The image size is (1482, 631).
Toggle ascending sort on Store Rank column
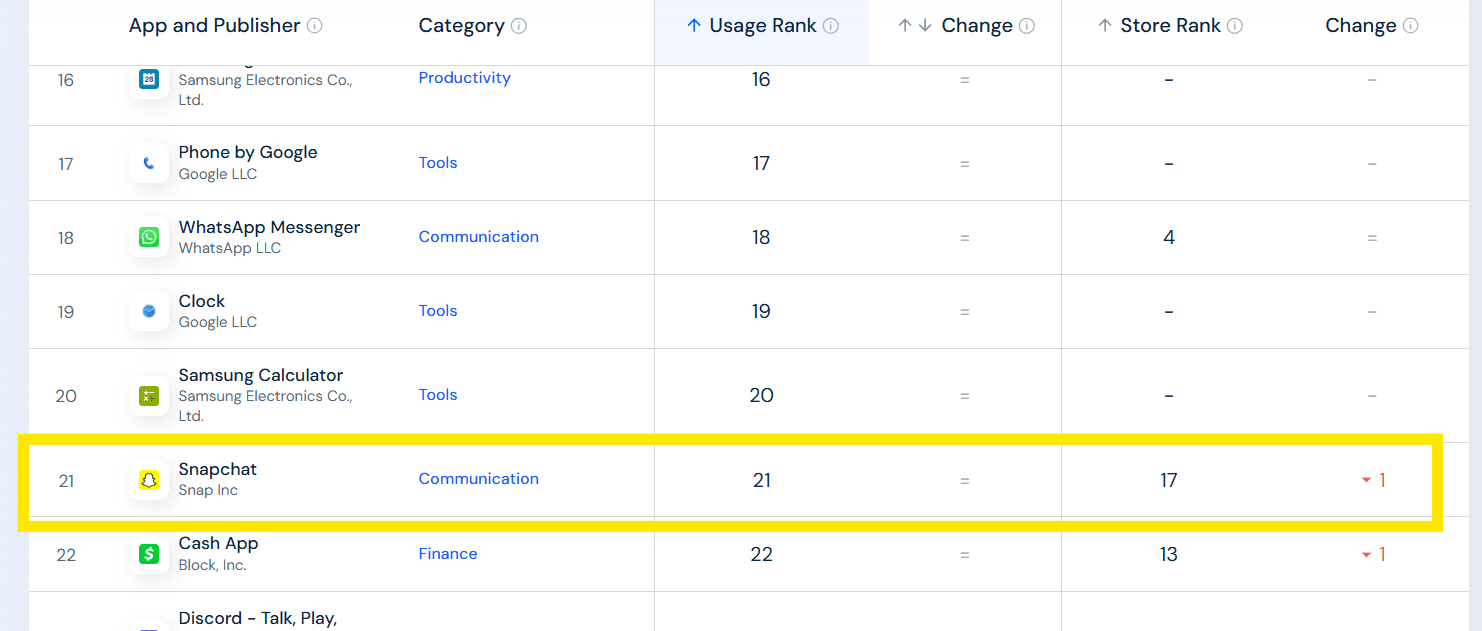(1105, 25)
